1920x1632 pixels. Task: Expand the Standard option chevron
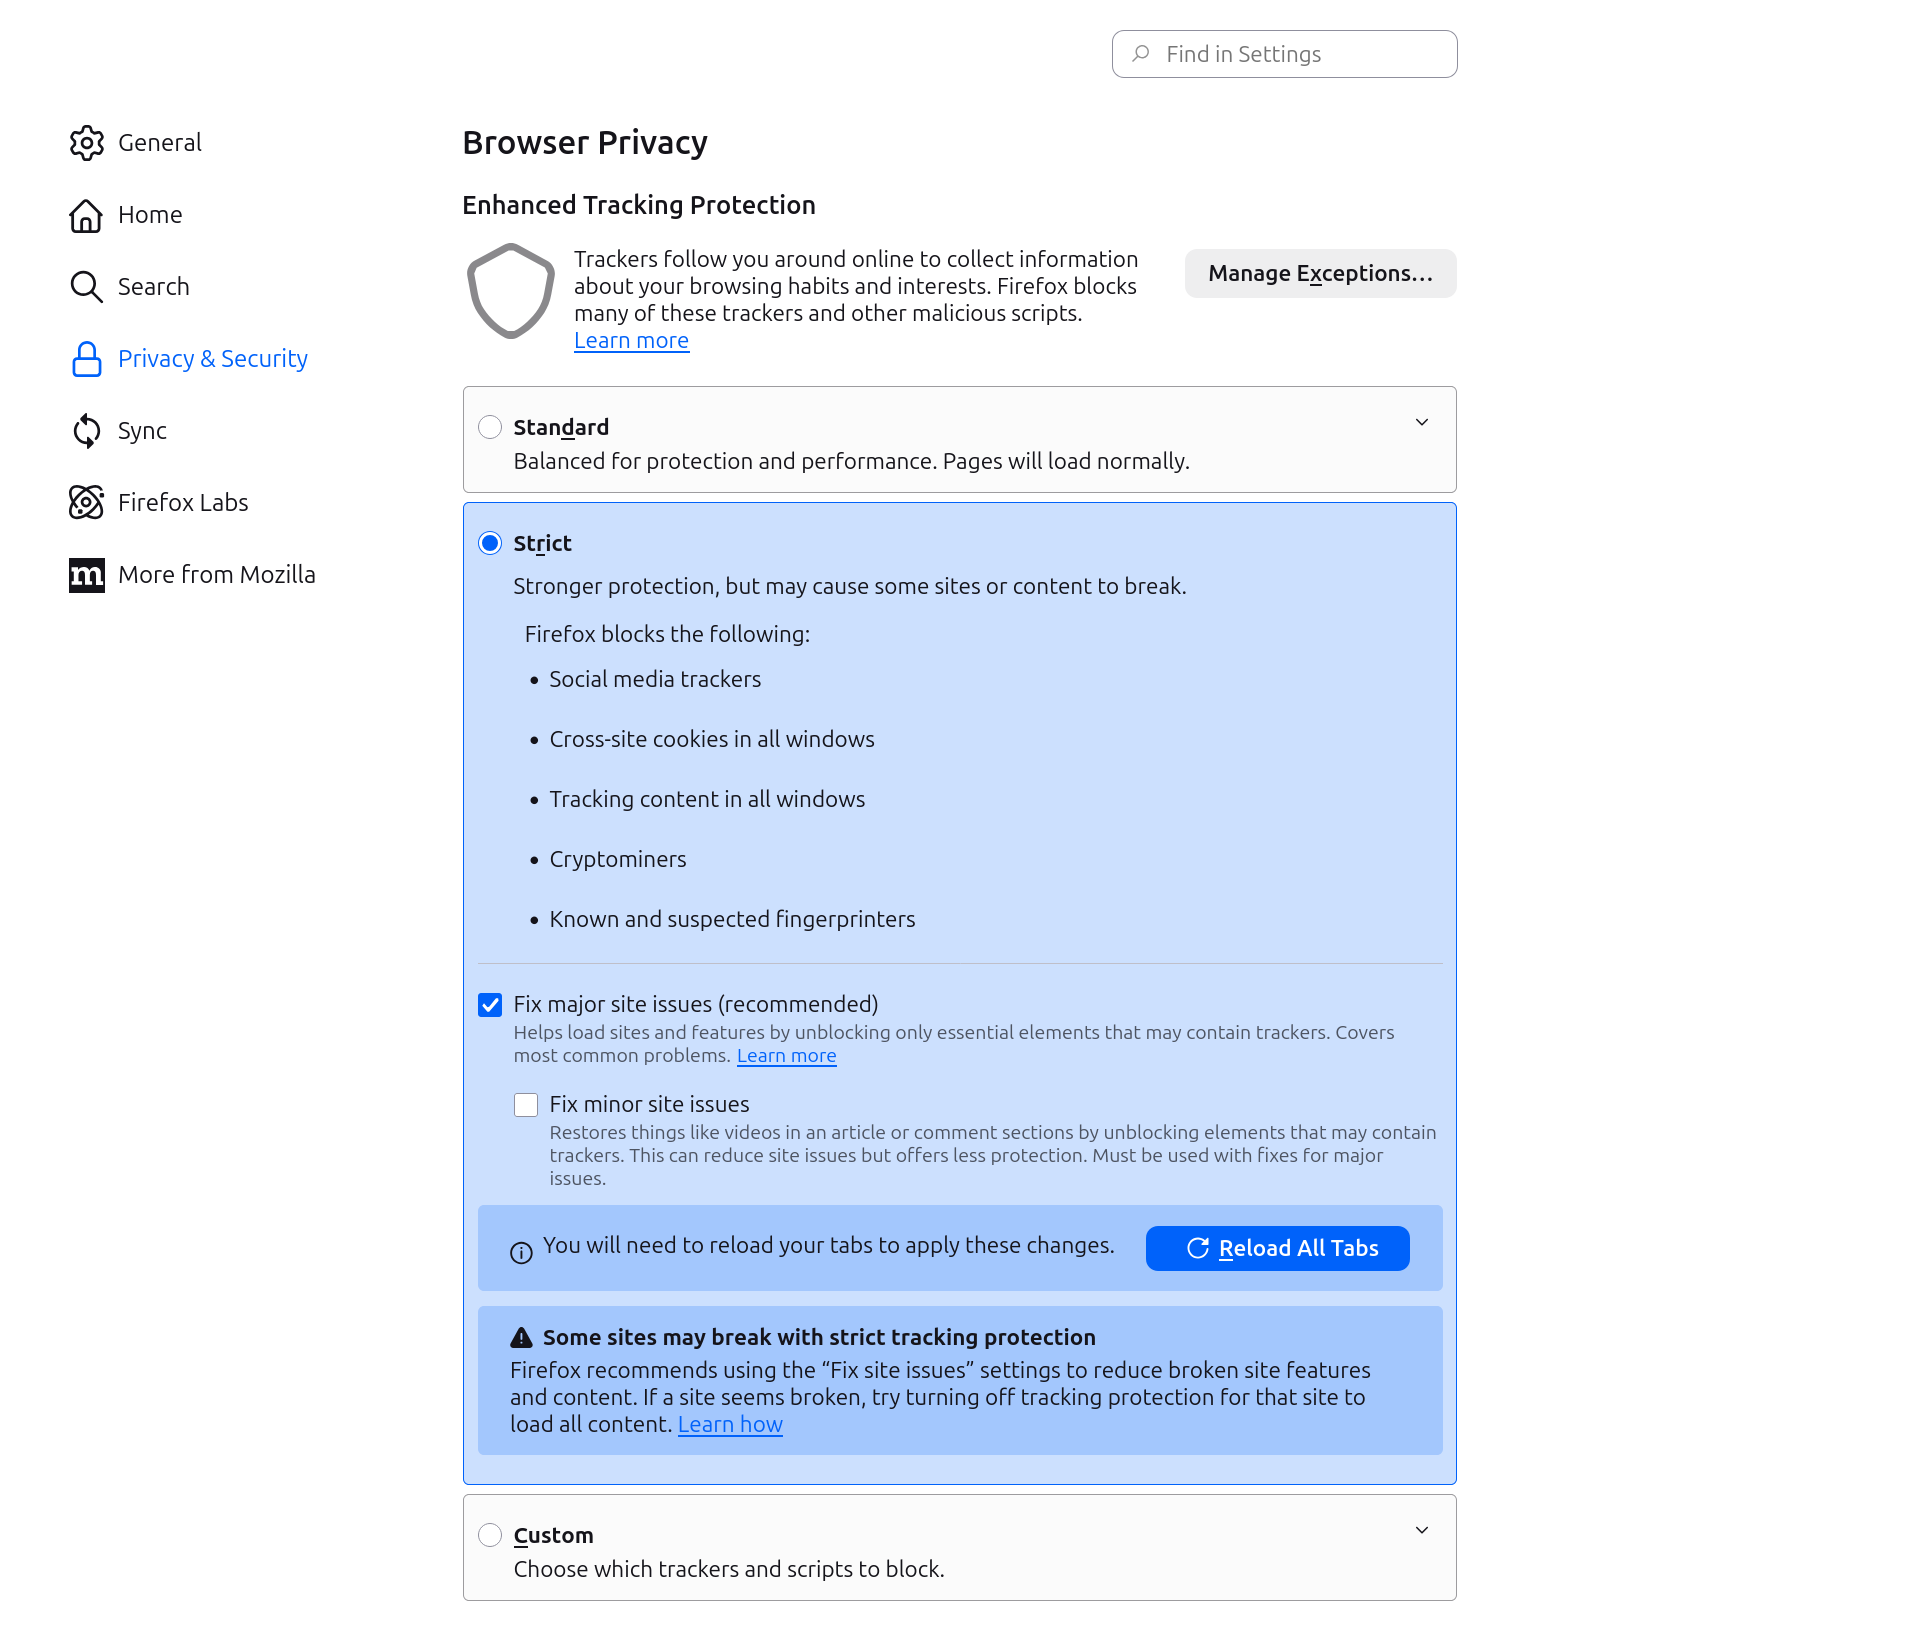[1422, 423]
